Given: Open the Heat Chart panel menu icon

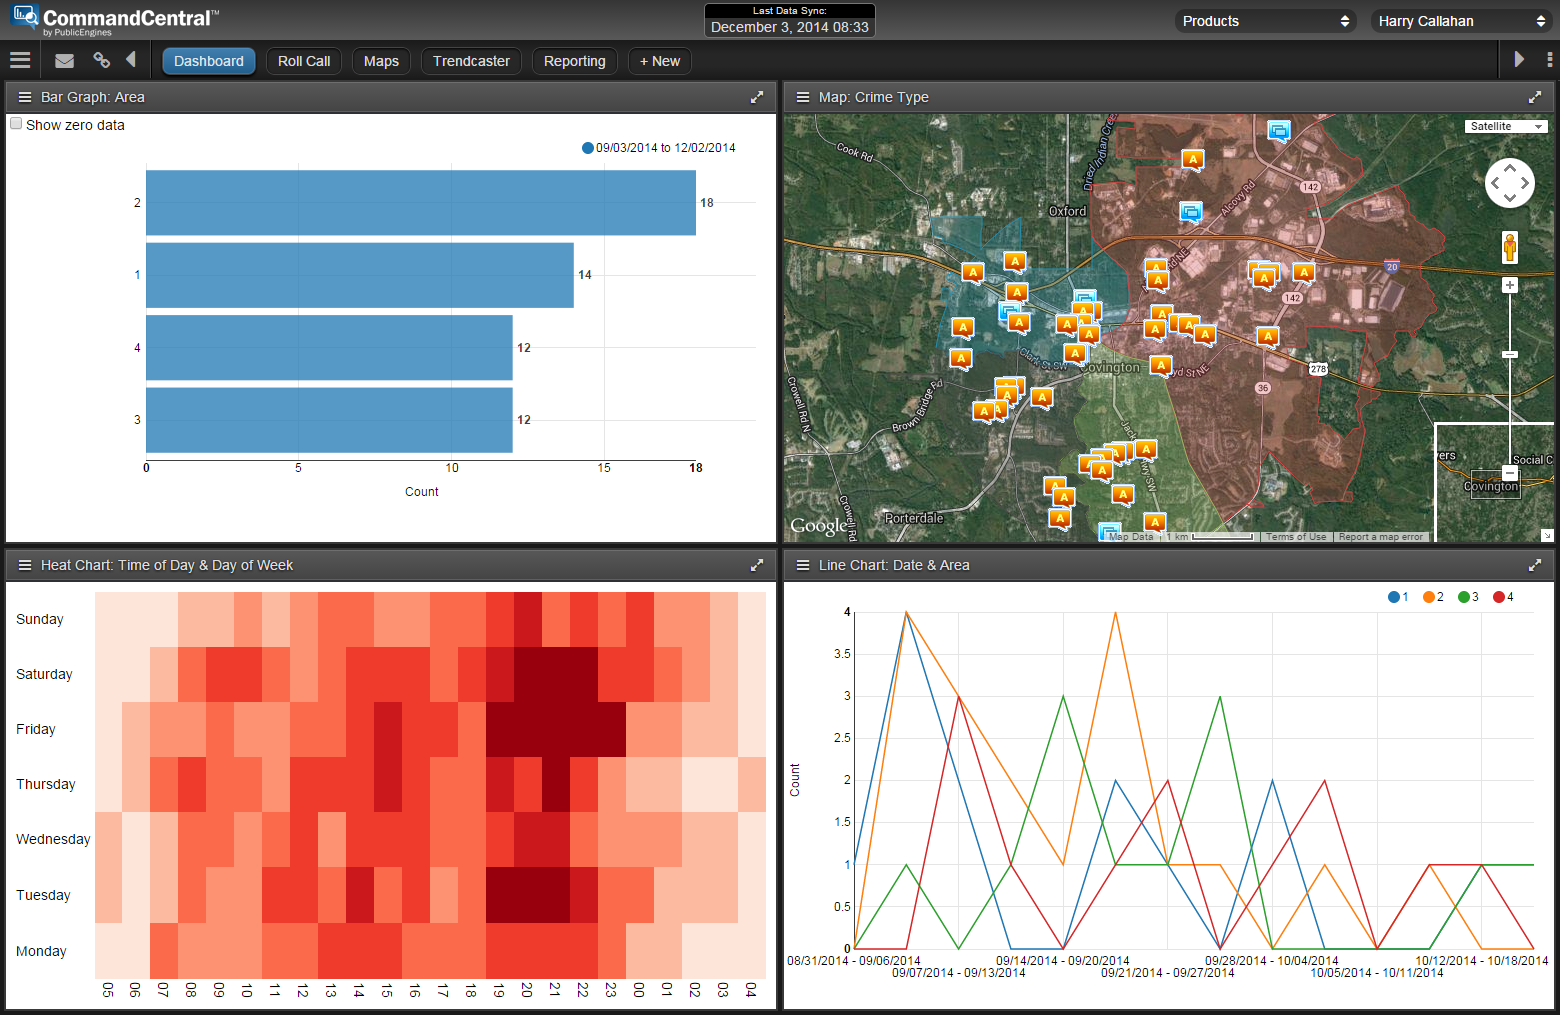Looking at the screenshot, I should [x=25, y=565].
